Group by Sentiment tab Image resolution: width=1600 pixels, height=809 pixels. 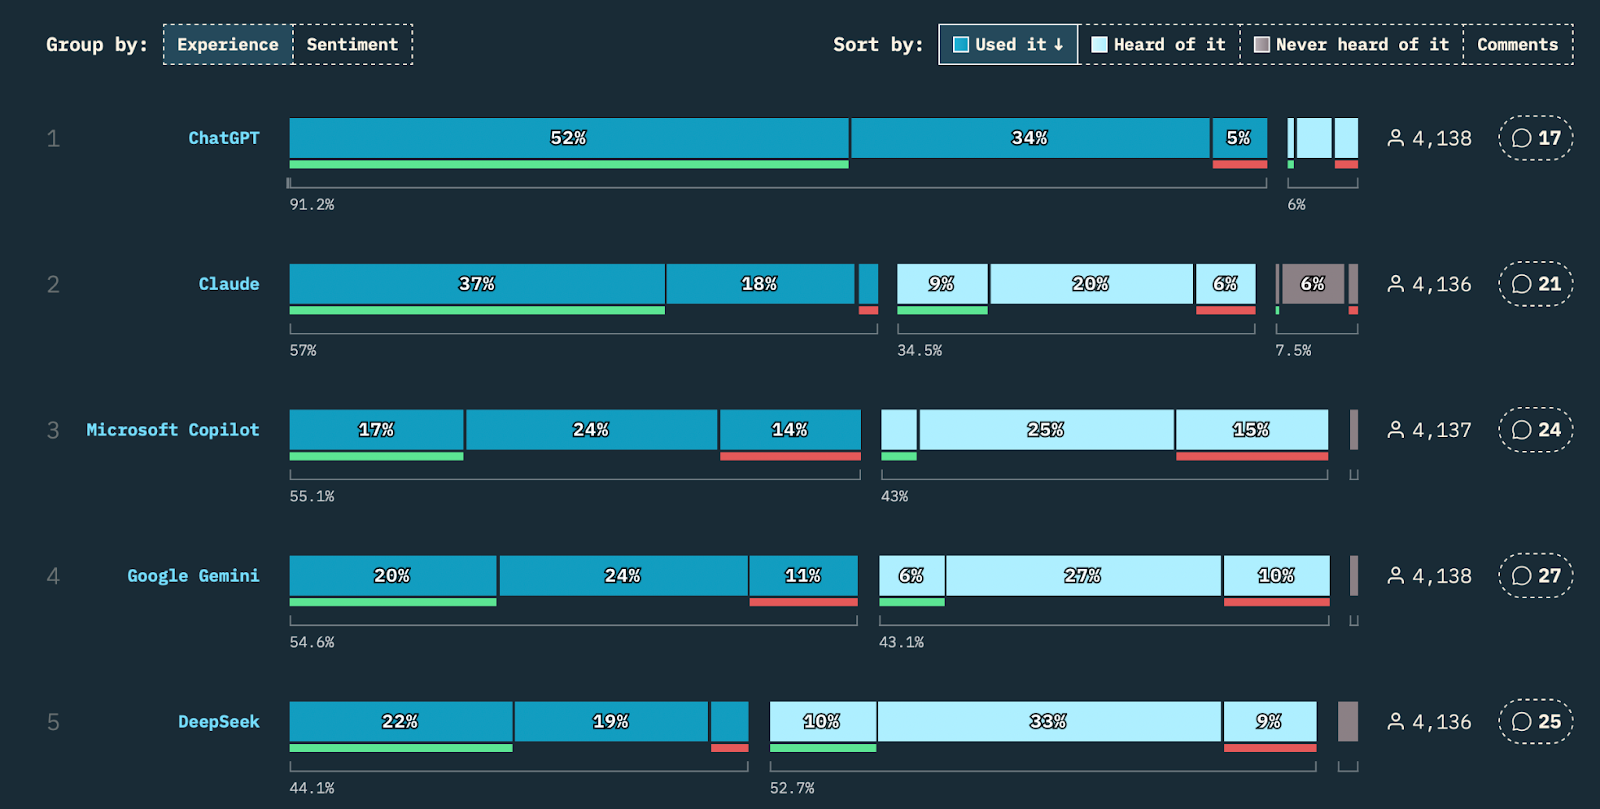click(x=352, y=44)
